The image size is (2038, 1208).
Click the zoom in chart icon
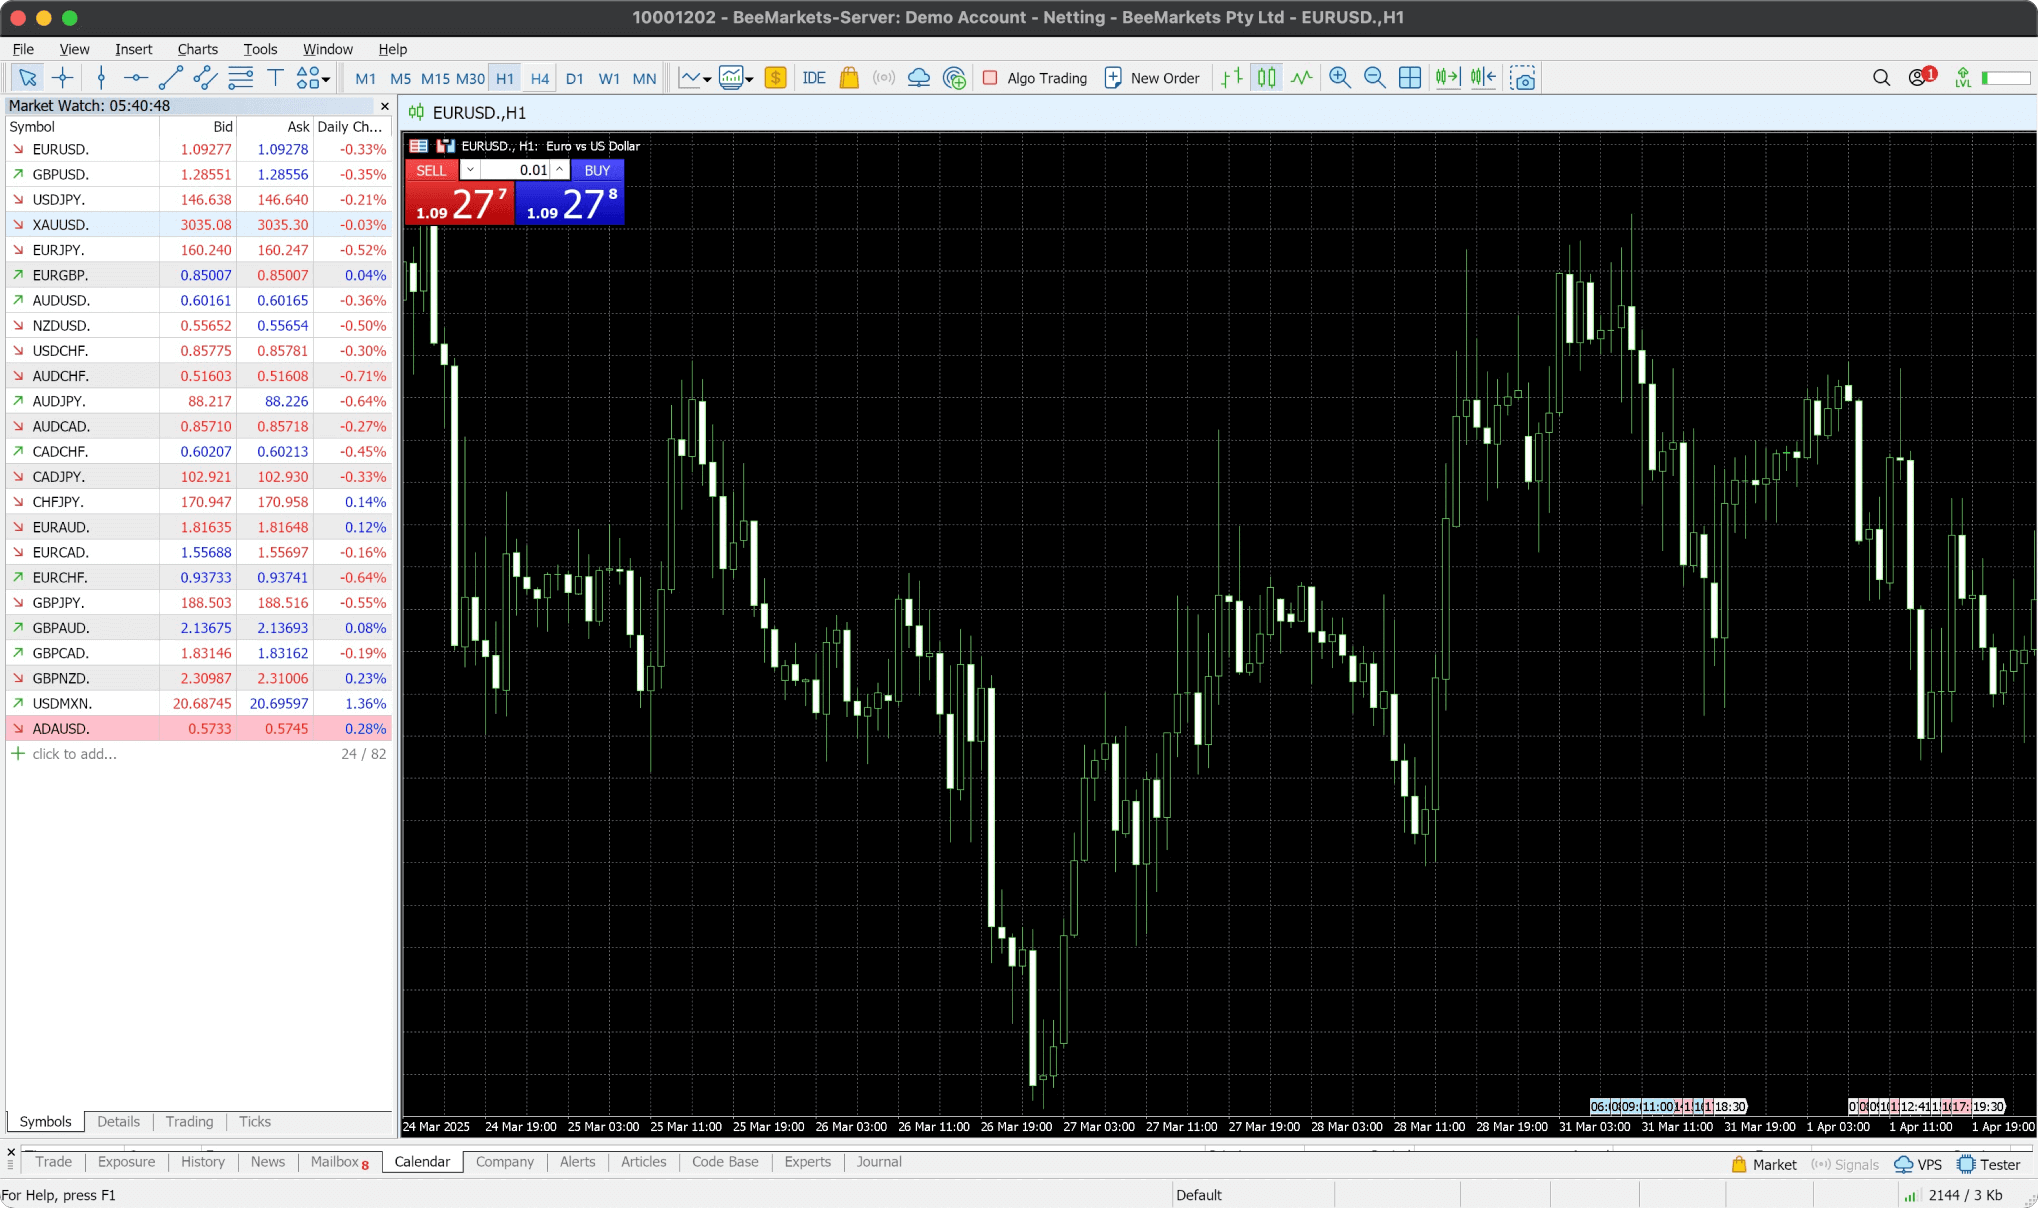coord(1340,78)
